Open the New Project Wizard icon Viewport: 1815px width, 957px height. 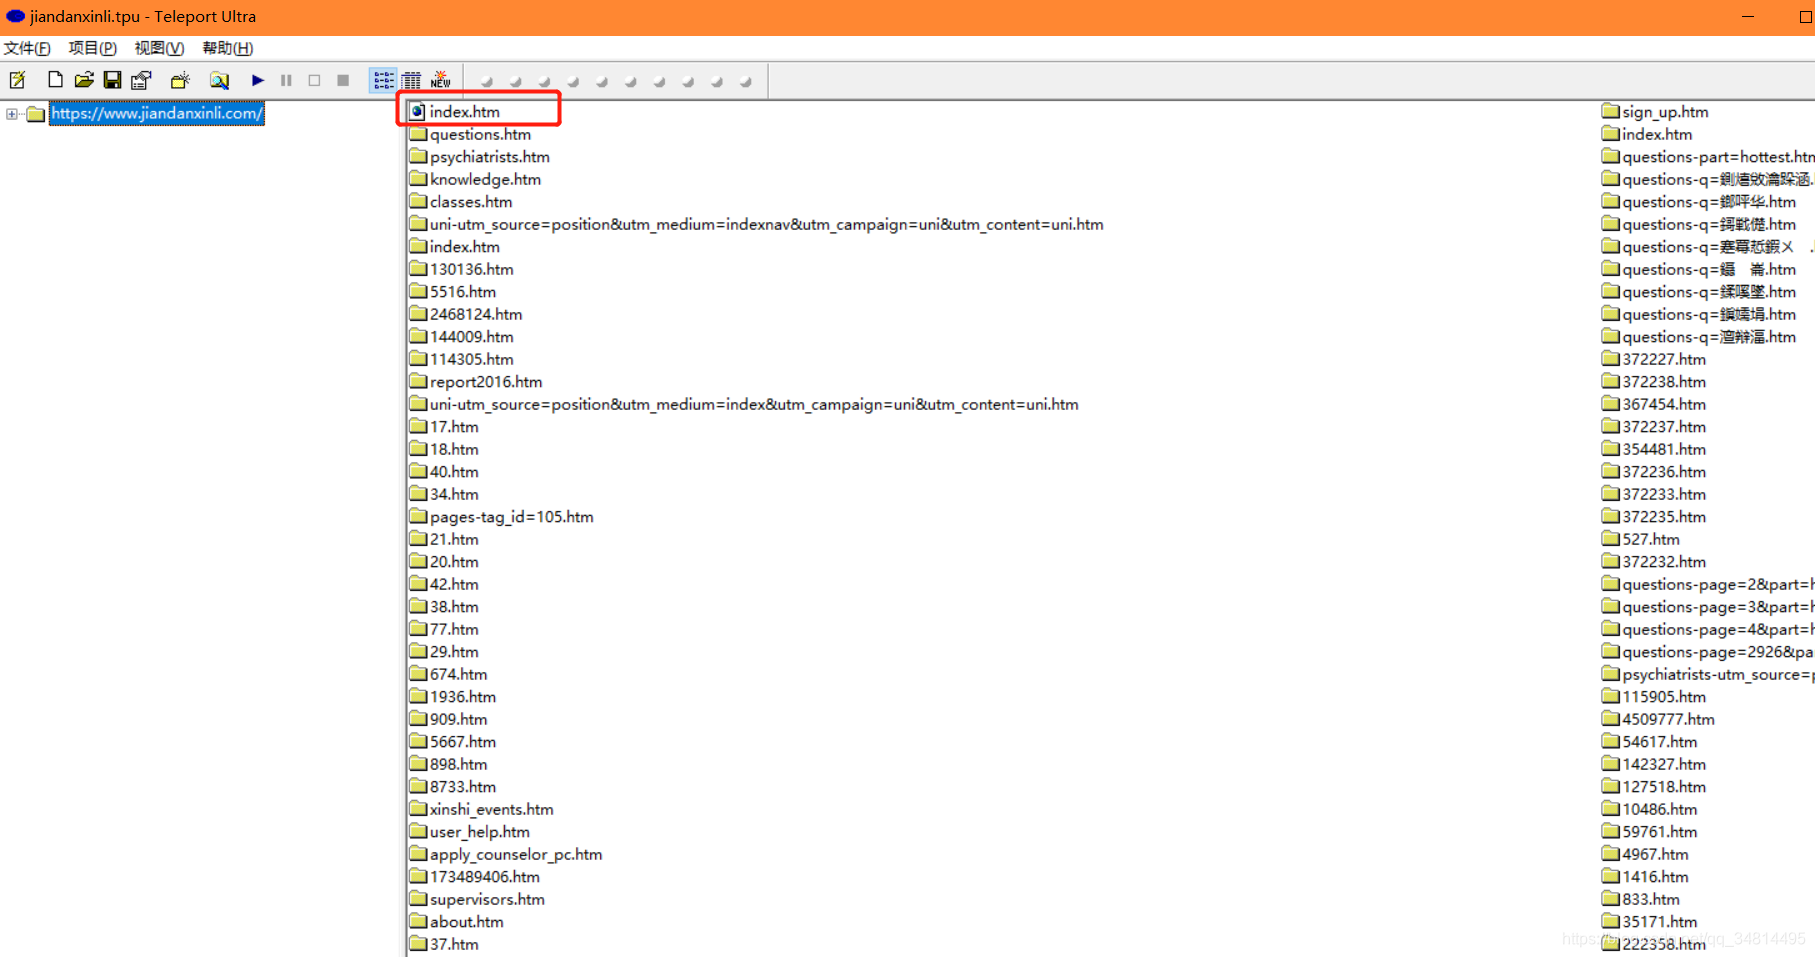(18, 80)
